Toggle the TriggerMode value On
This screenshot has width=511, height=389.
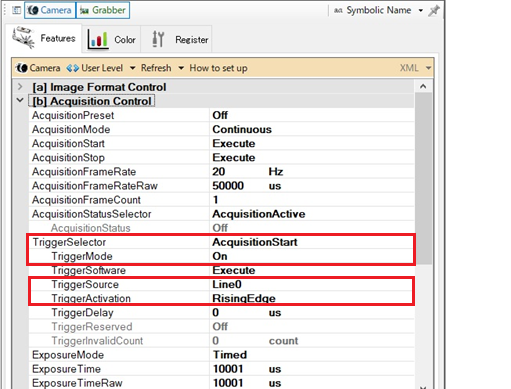(x=220, y=256)
